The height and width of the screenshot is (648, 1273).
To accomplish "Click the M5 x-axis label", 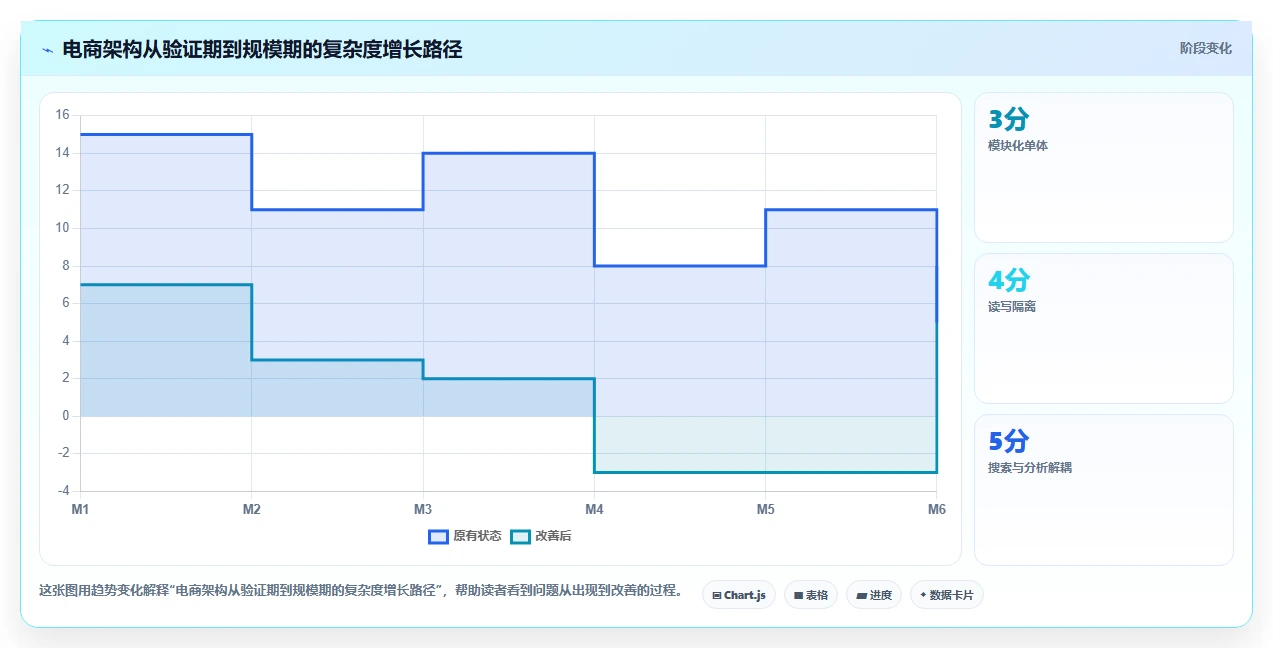I will click(x=765, y=509).
